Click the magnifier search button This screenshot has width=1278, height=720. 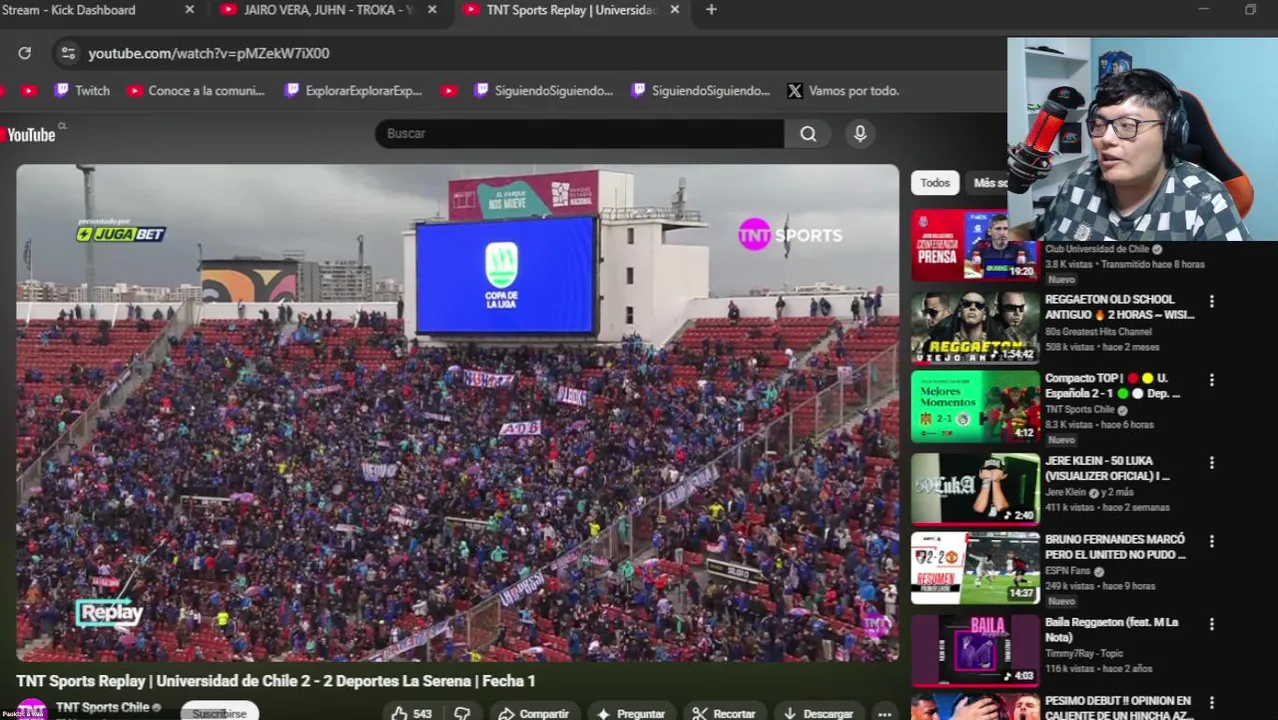(808, 133)
